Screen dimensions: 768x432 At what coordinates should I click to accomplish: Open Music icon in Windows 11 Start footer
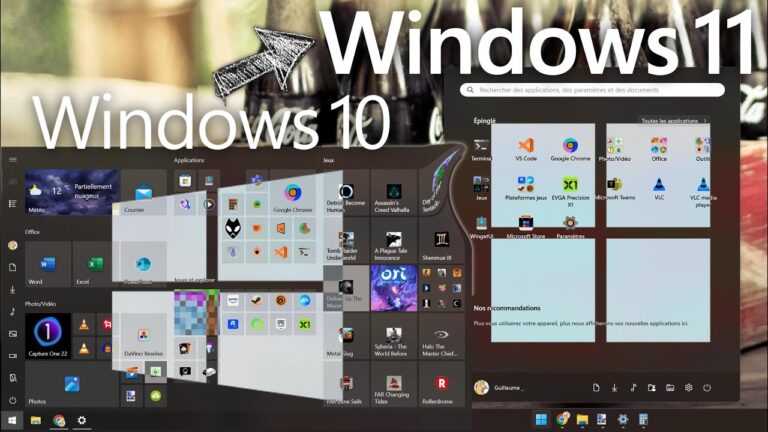633,387
